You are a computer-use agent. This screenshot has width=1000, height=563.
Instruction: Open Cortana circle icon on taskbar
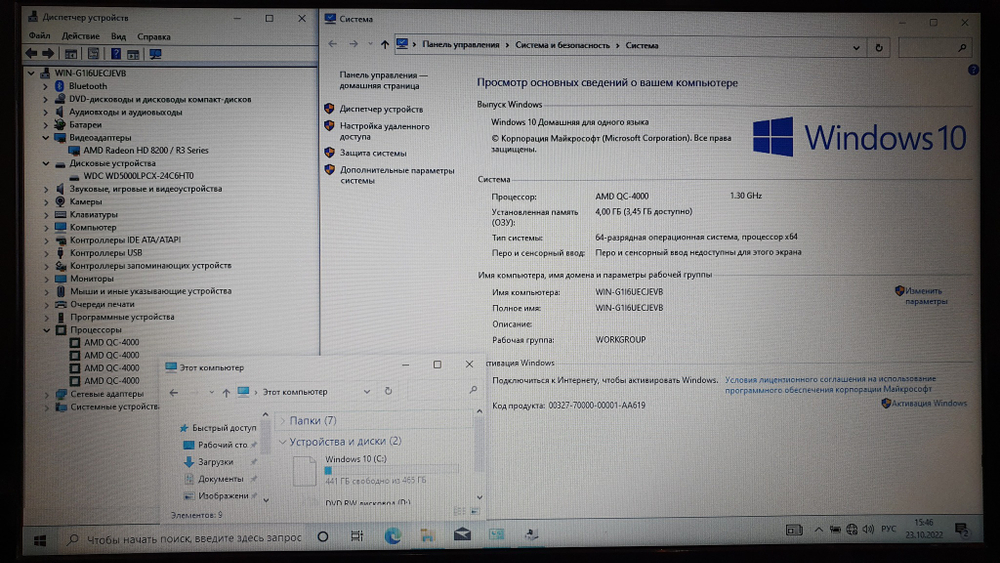(323, 537)
